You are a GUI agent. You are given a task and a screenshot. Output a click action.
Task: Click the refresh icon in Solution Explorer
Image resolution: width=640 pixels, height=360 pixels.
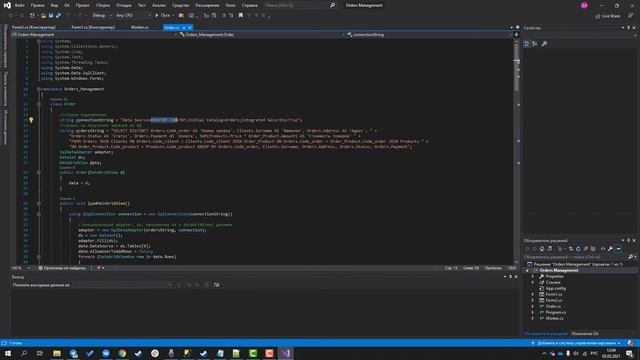[578, 249]
